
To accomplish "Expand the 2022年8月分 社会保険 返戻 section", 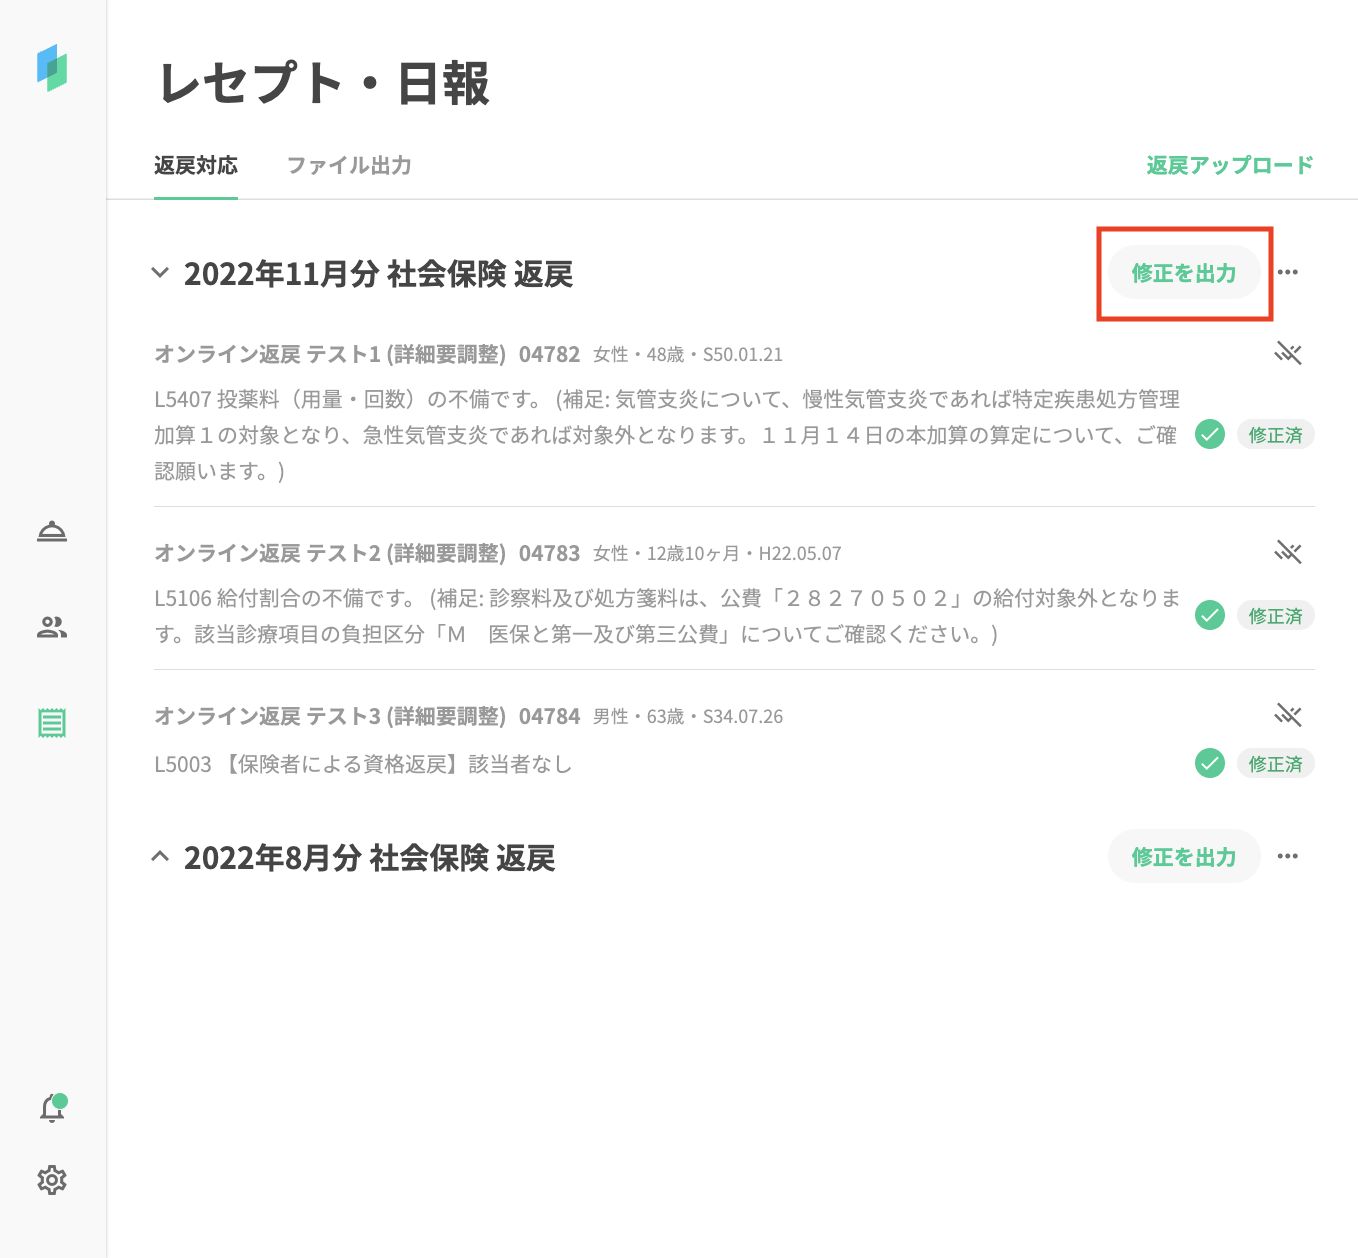I will coord(160,857).
